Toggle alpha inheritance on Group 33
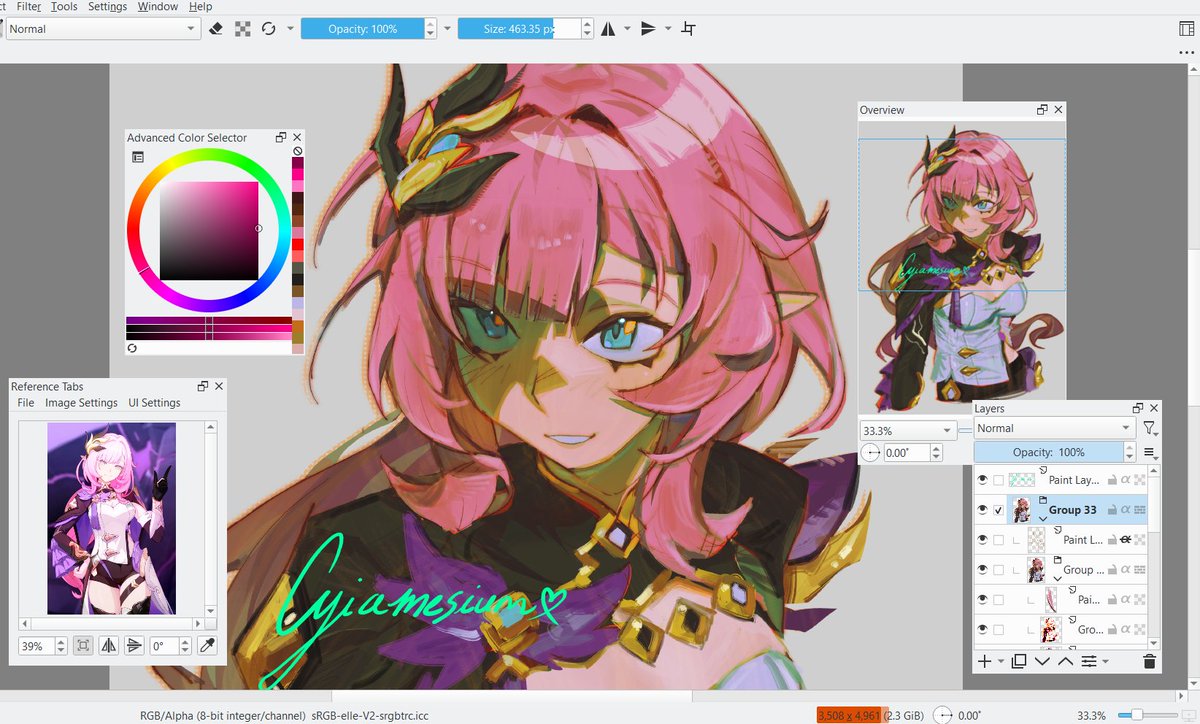This screenshot has height=724, width=1200. click(1126, 510)
